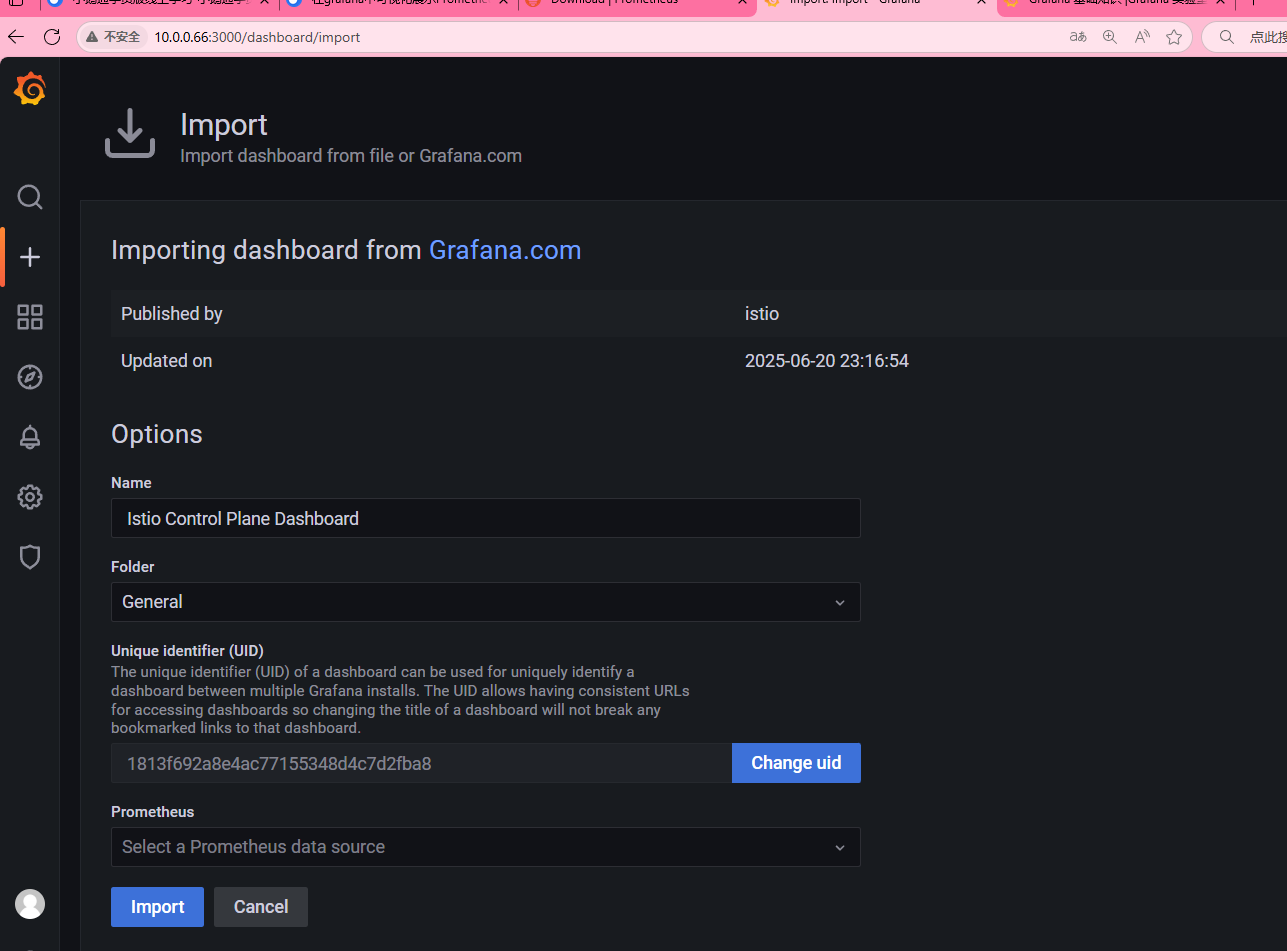Open the Alerting bell icon

[x=30, y=437]
